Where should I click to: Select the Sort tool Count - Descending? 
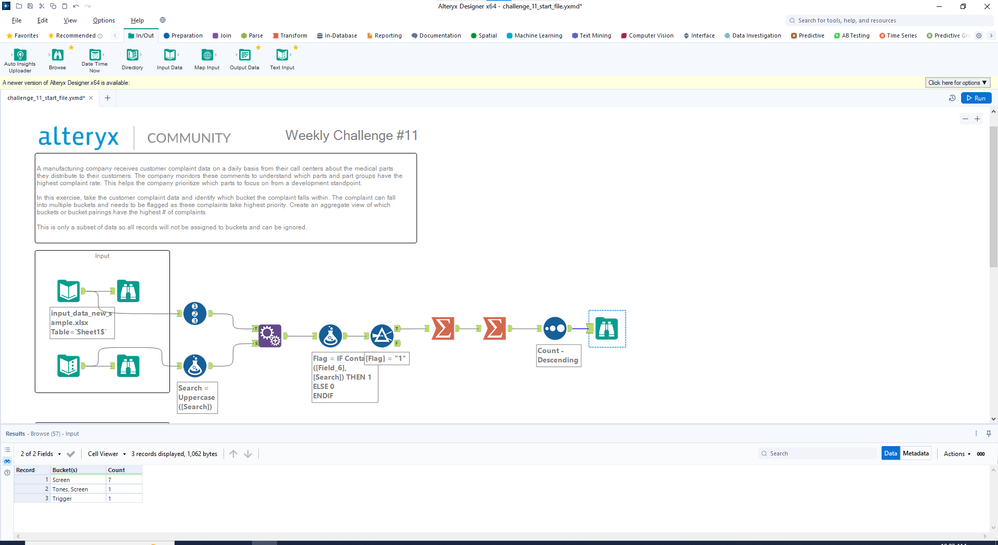555,329
